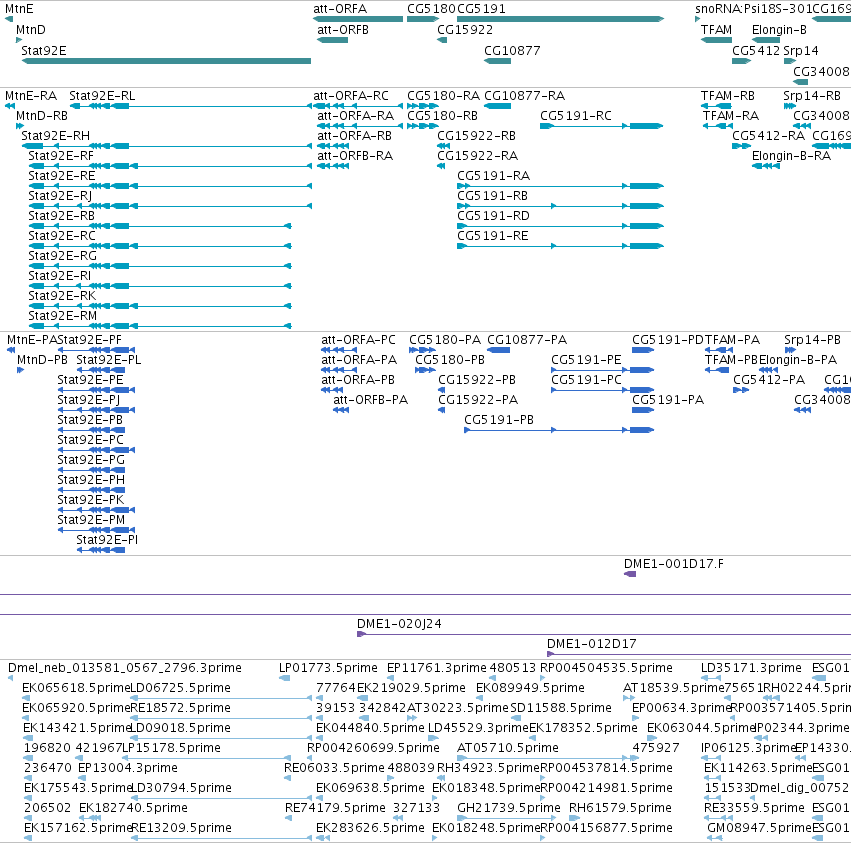The width and height of the screenshot is (851, 843).
Task: Open the RE18572.5prime EST label
Action: pos(181,708)
